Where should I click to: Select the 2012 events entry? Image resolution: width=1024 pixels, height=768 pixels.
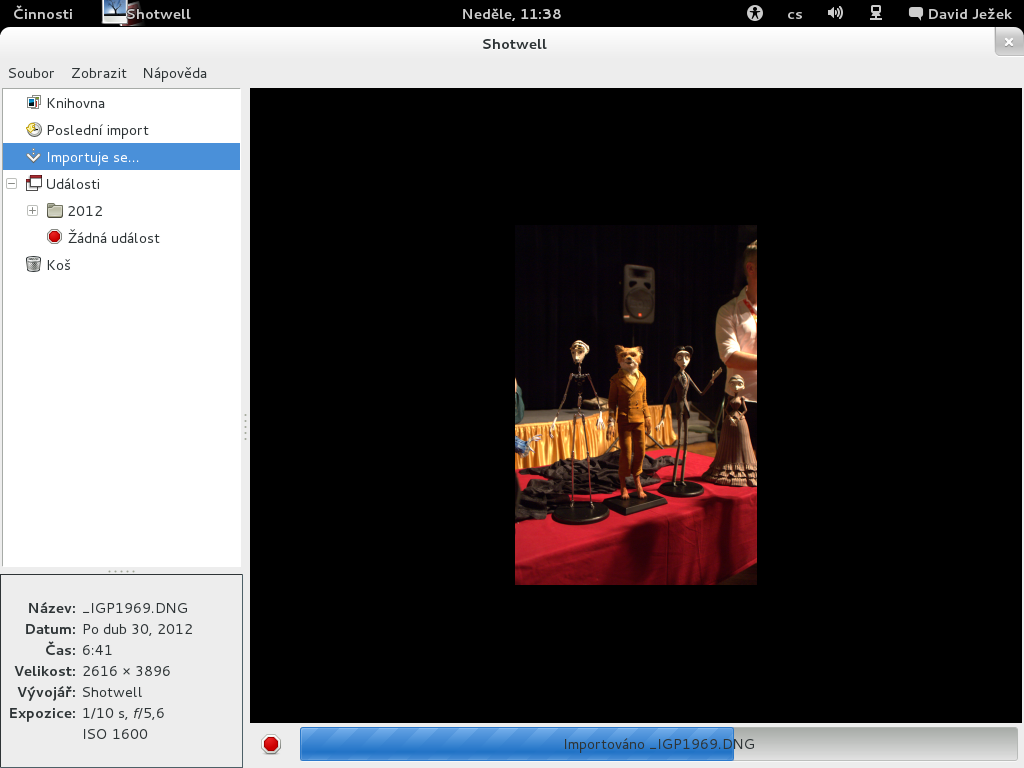121,210
